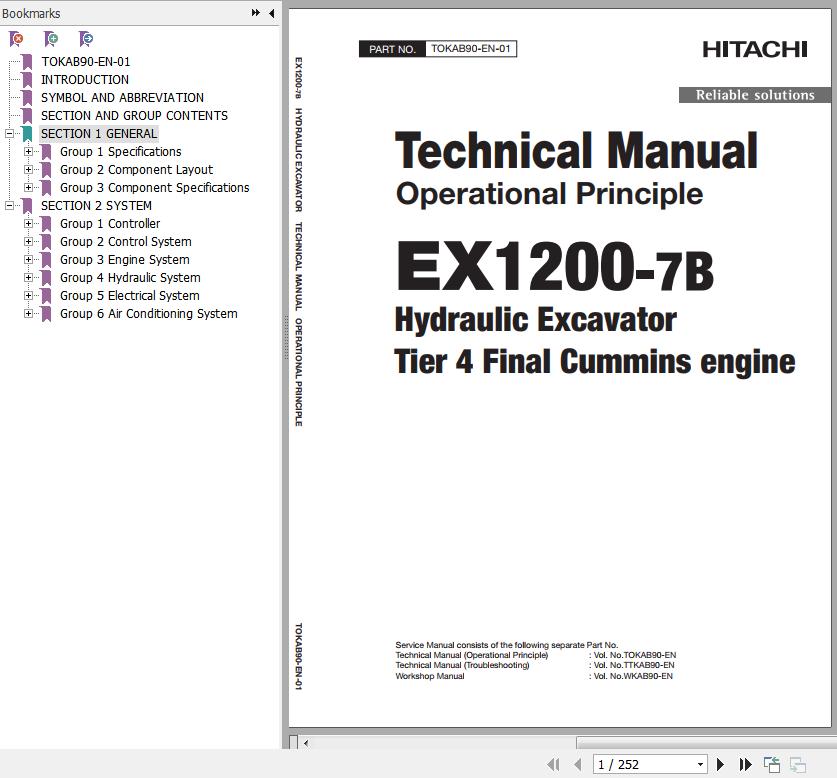
Task: Click the horizontal scrollbar left arrow
Action: 306,743
